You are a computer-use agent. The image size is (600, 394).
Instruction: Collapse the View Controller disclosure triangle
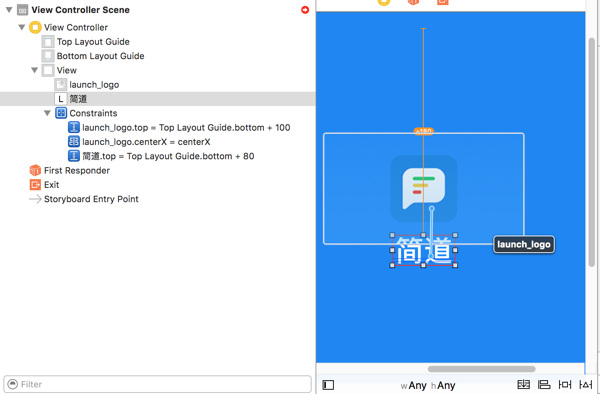(22, 28)
